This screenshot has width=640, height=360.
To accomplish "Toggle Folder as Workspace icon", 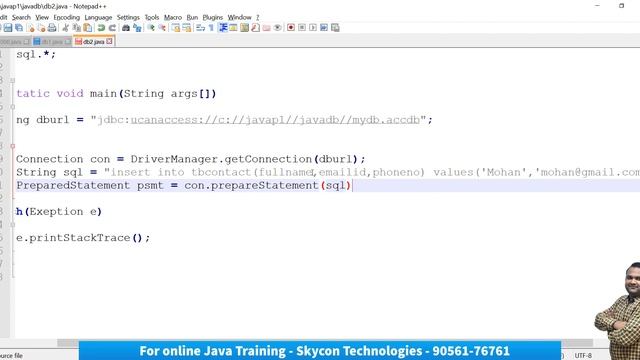I will click(266, 28).
